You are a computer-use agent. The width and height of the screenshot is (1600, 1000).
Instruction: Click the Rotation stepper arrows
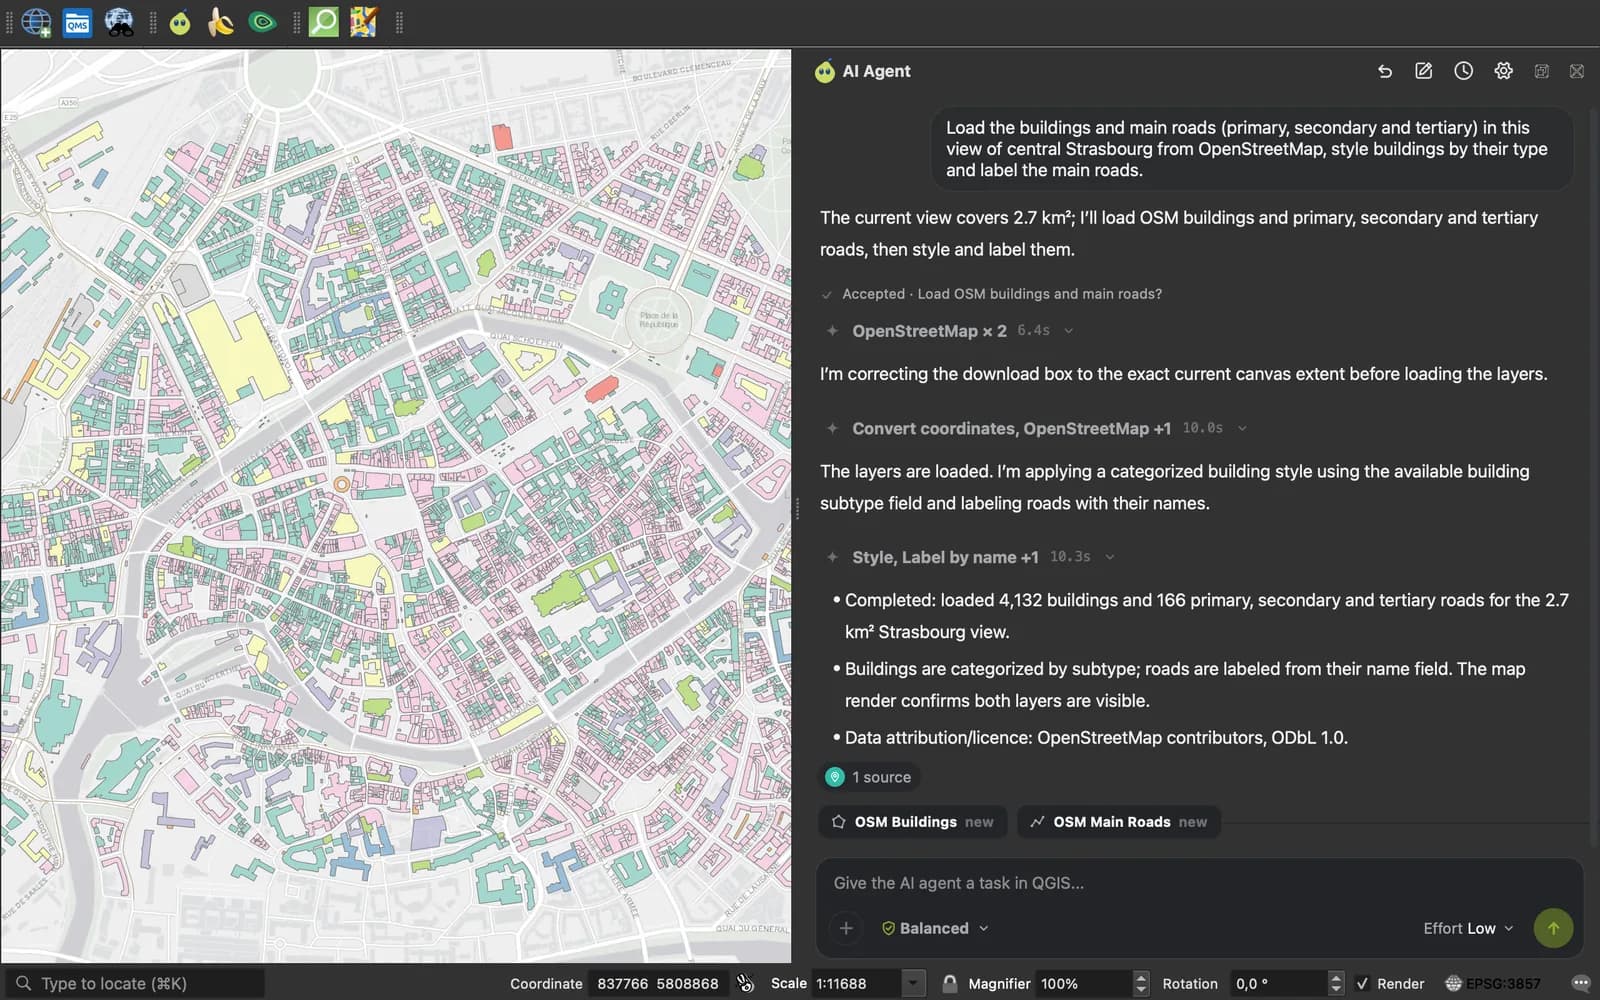(x=1336, y=983)
